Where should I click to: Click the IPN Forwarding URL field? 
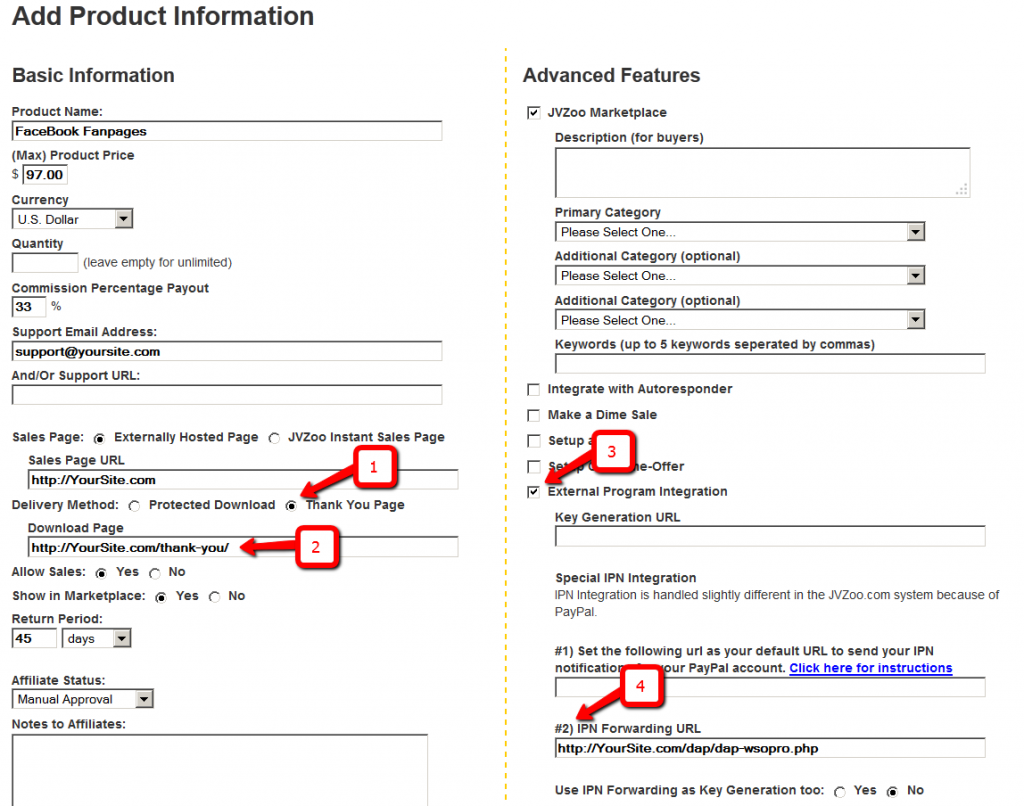769,748
